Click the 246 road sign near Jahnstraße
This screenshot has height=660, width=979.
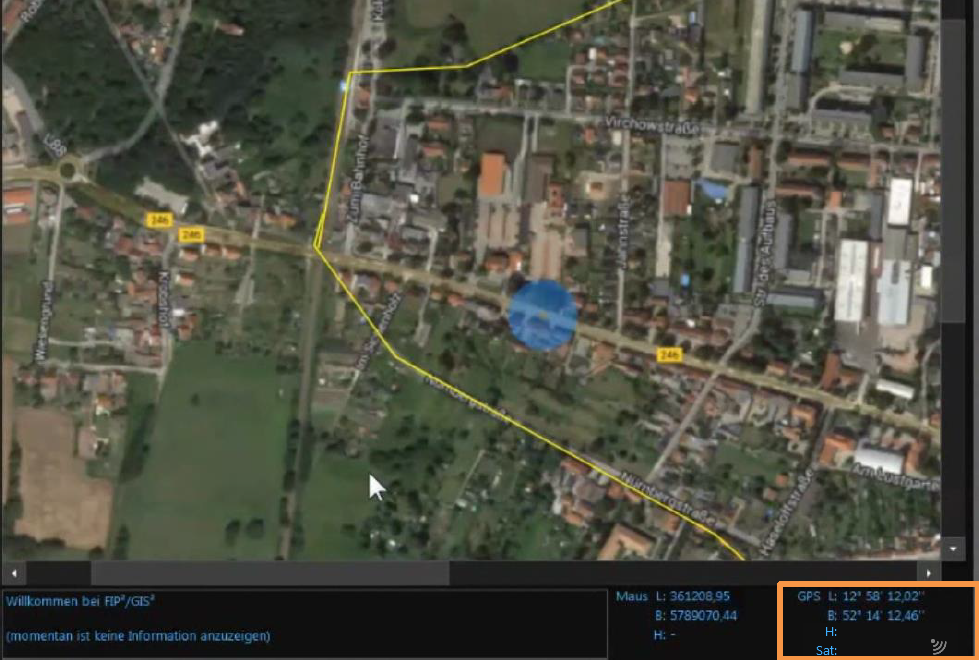tap(669, 355)
